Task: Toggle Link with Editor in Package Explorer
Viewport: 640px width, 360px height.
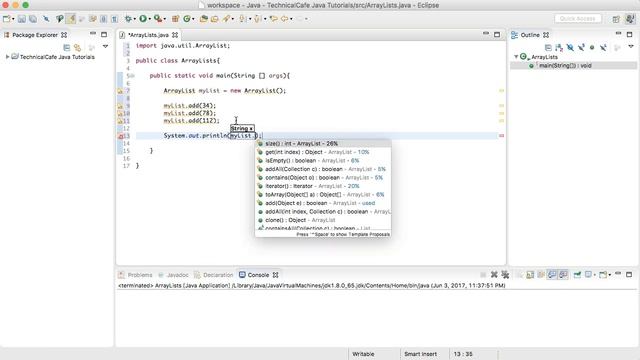Action: pos(77,48)
